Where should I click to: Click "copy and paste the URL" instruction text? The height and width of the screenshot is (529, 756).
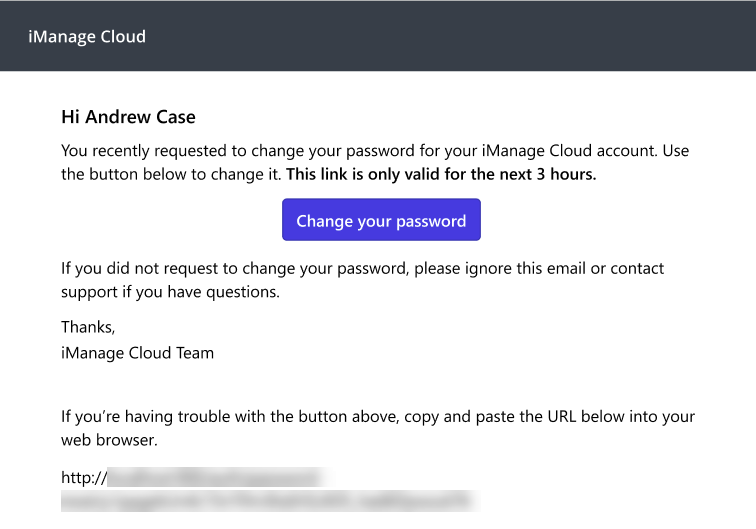click(x=490, y=416)
